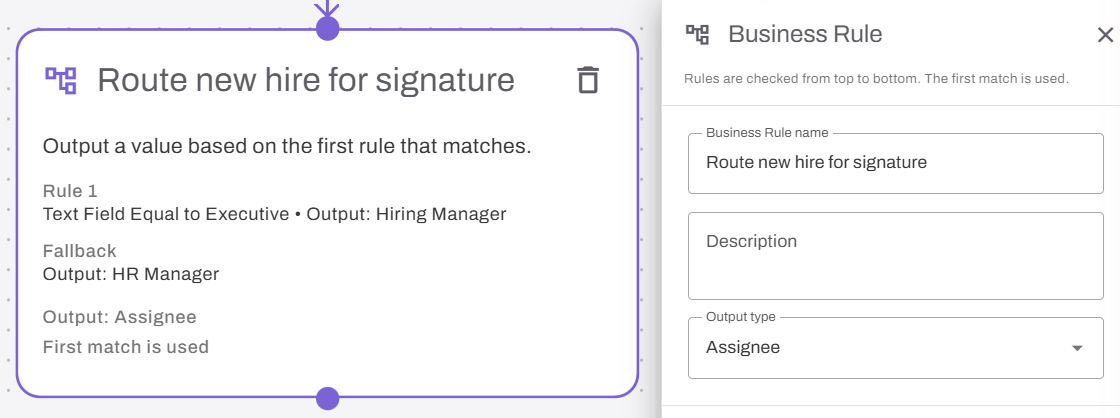Select the top connector dot on the node
1120x418 pixels.
pos(327,29)
